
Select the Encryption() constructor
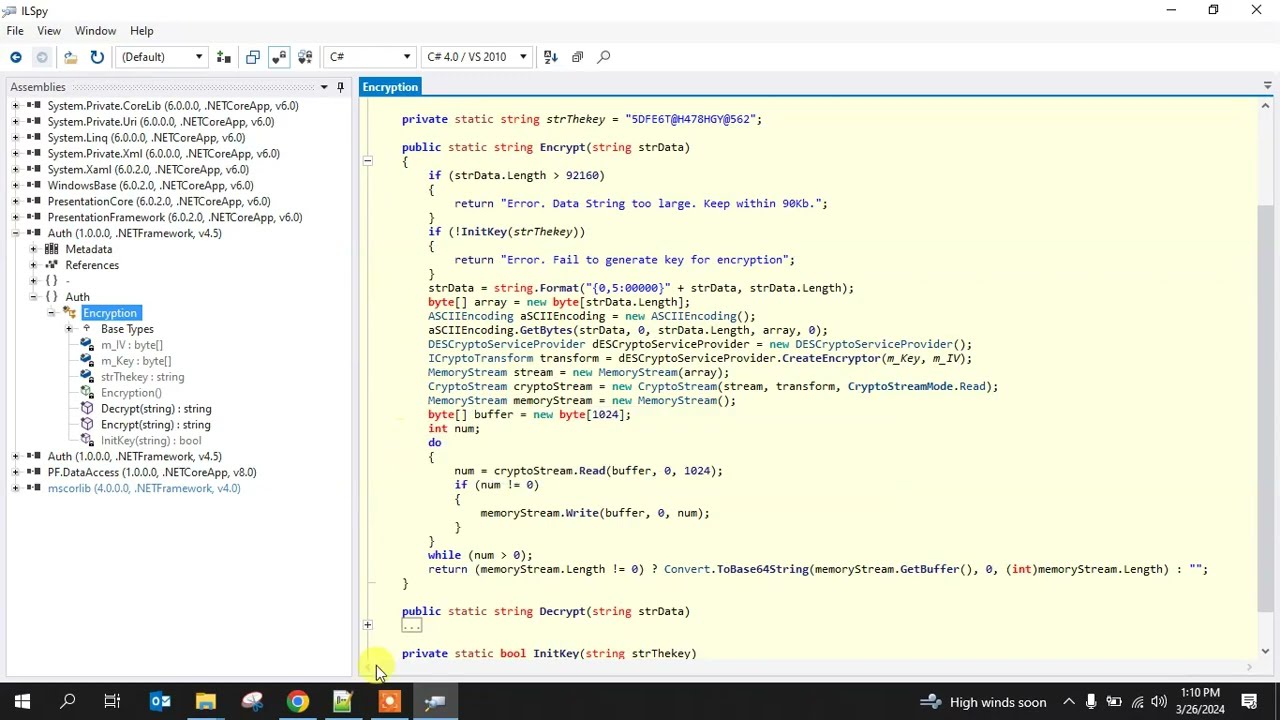coord(131,393)
